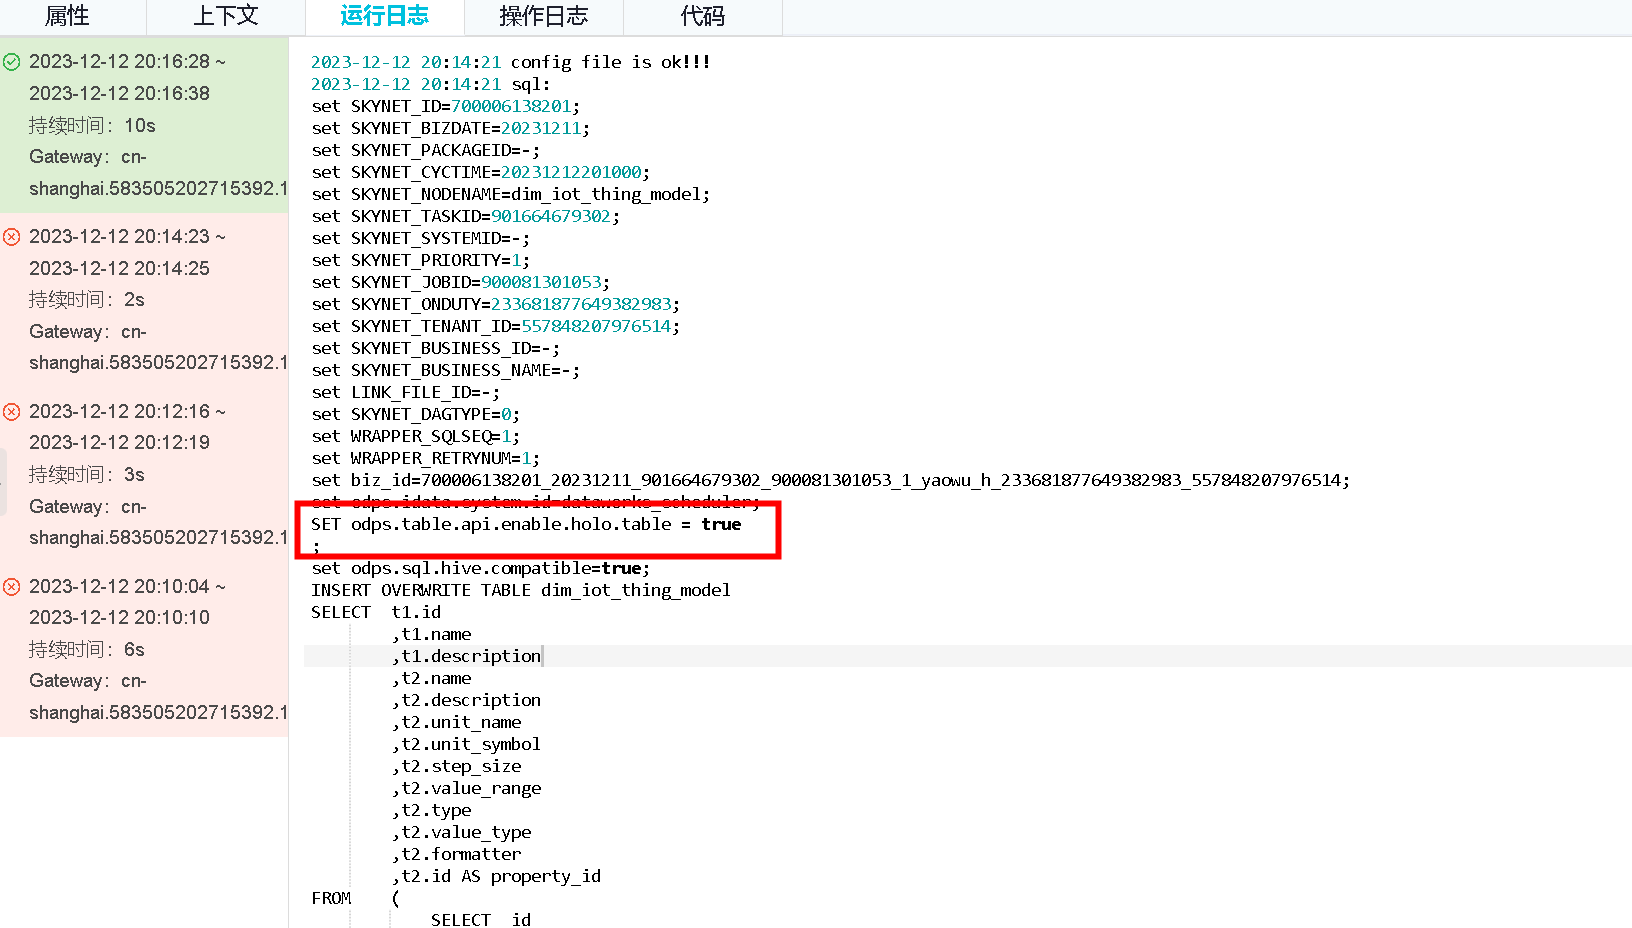Click the SKYNET_NODENAME=dim_iot_thing_model line
Viewport: 1632px width, 928px height.
click(511, 194)
